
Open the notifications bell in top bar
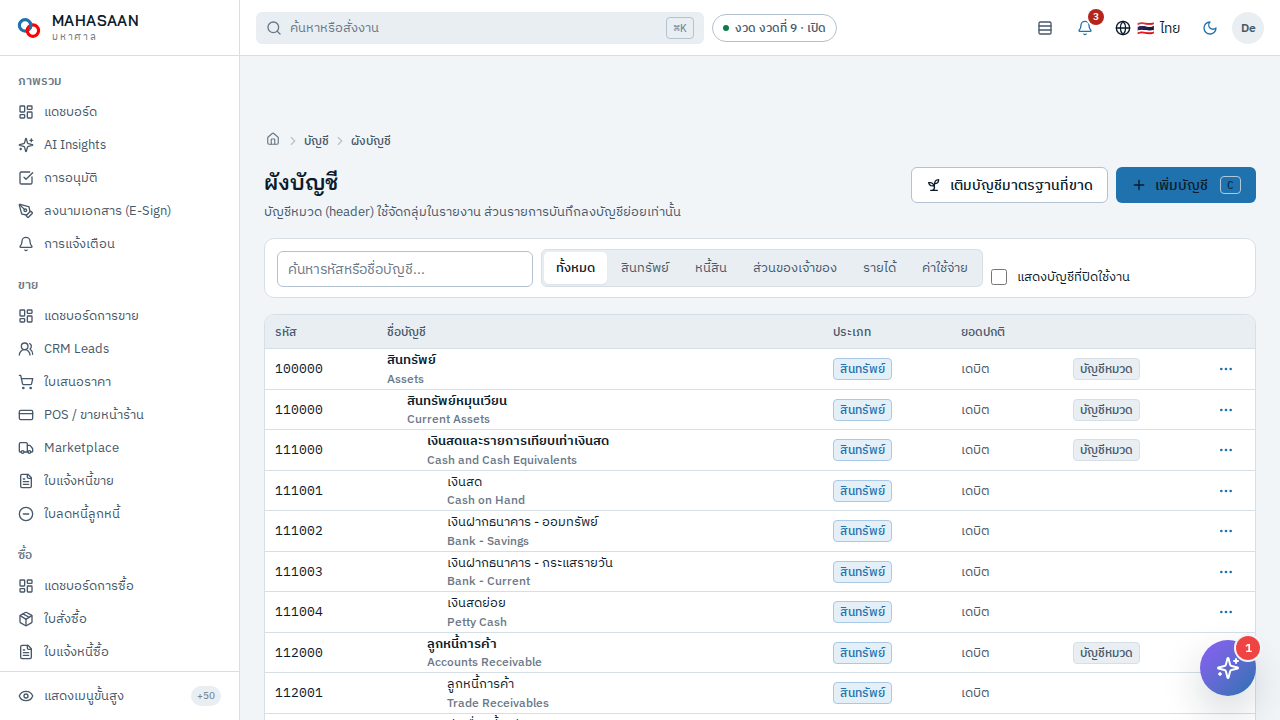click(x=1085, y=28)
